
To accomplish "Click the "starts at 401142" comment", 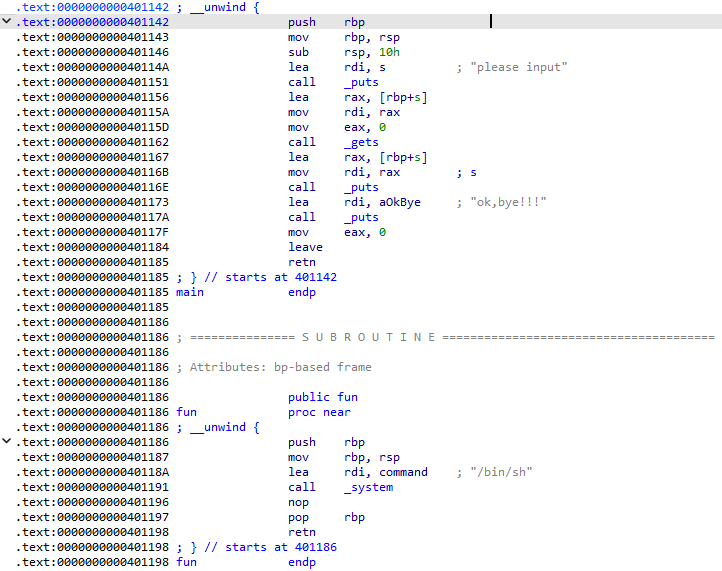I will (262, 277).
